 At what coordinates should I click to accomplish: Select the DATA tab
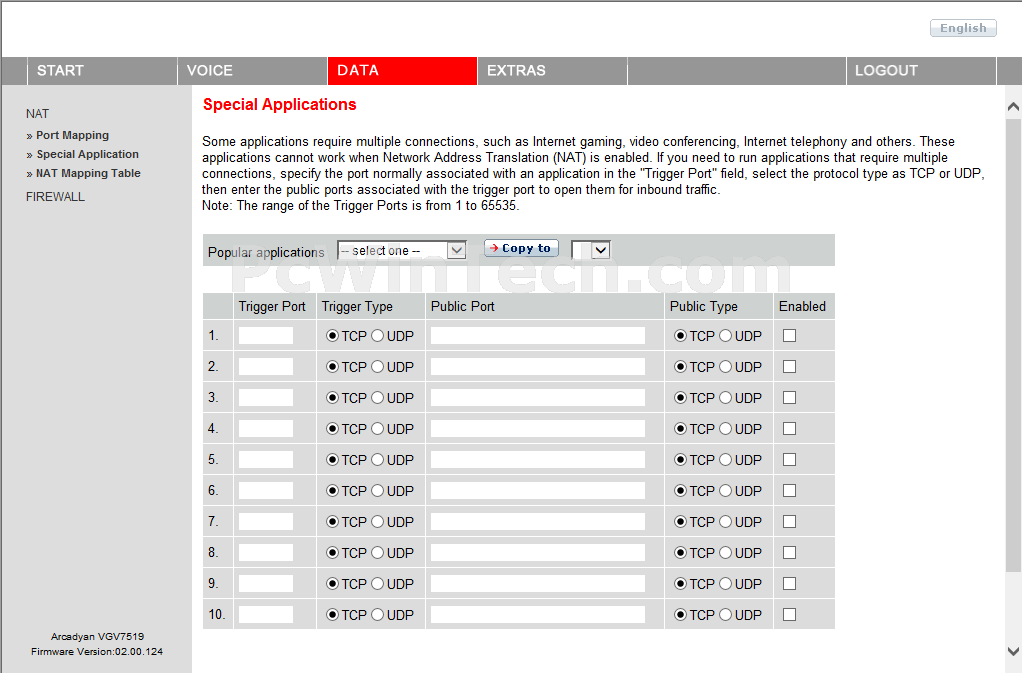coord(402,70)
